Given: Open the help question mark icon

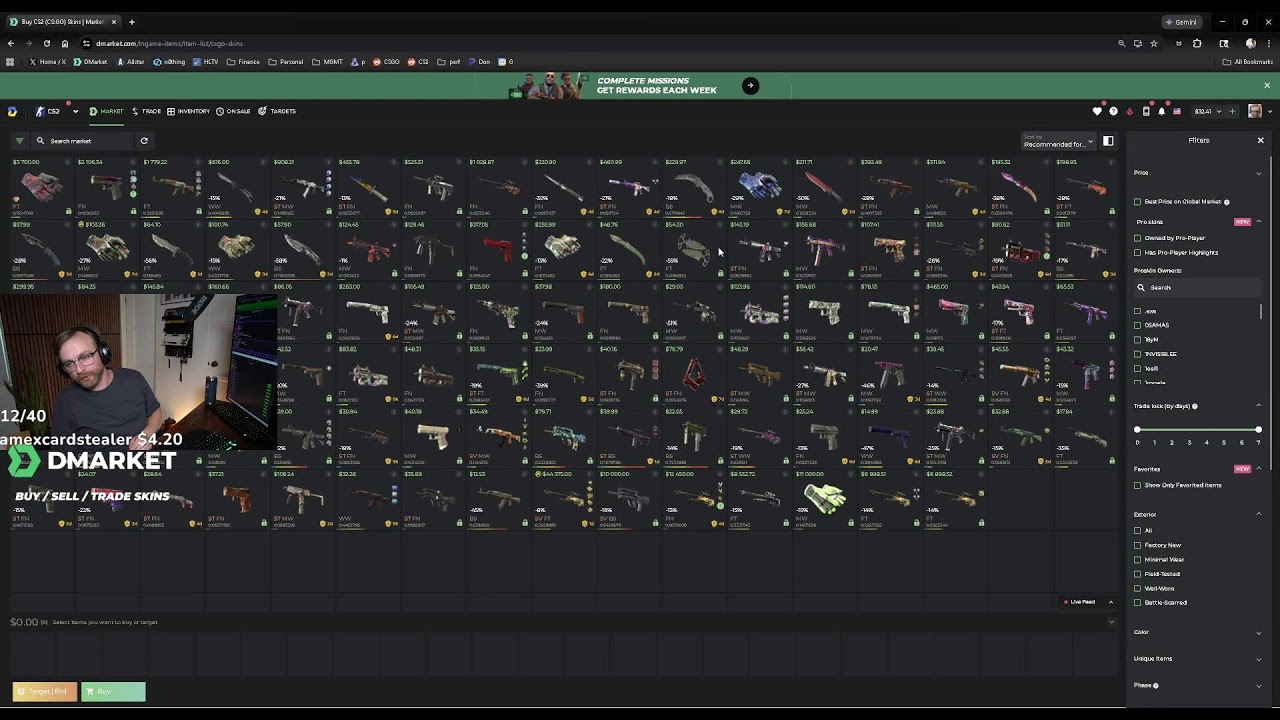Looking at the screenshot, I should [x=1113, y=111].
